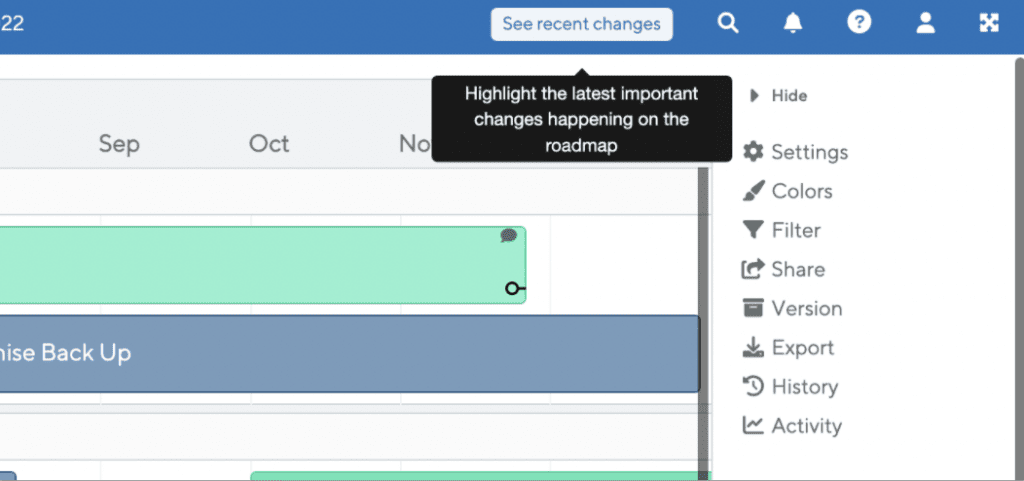The height and width of the screenshot is (481, 1024).
Task: Click the dependency connector circle on green bar
Action: click(513, 288)
